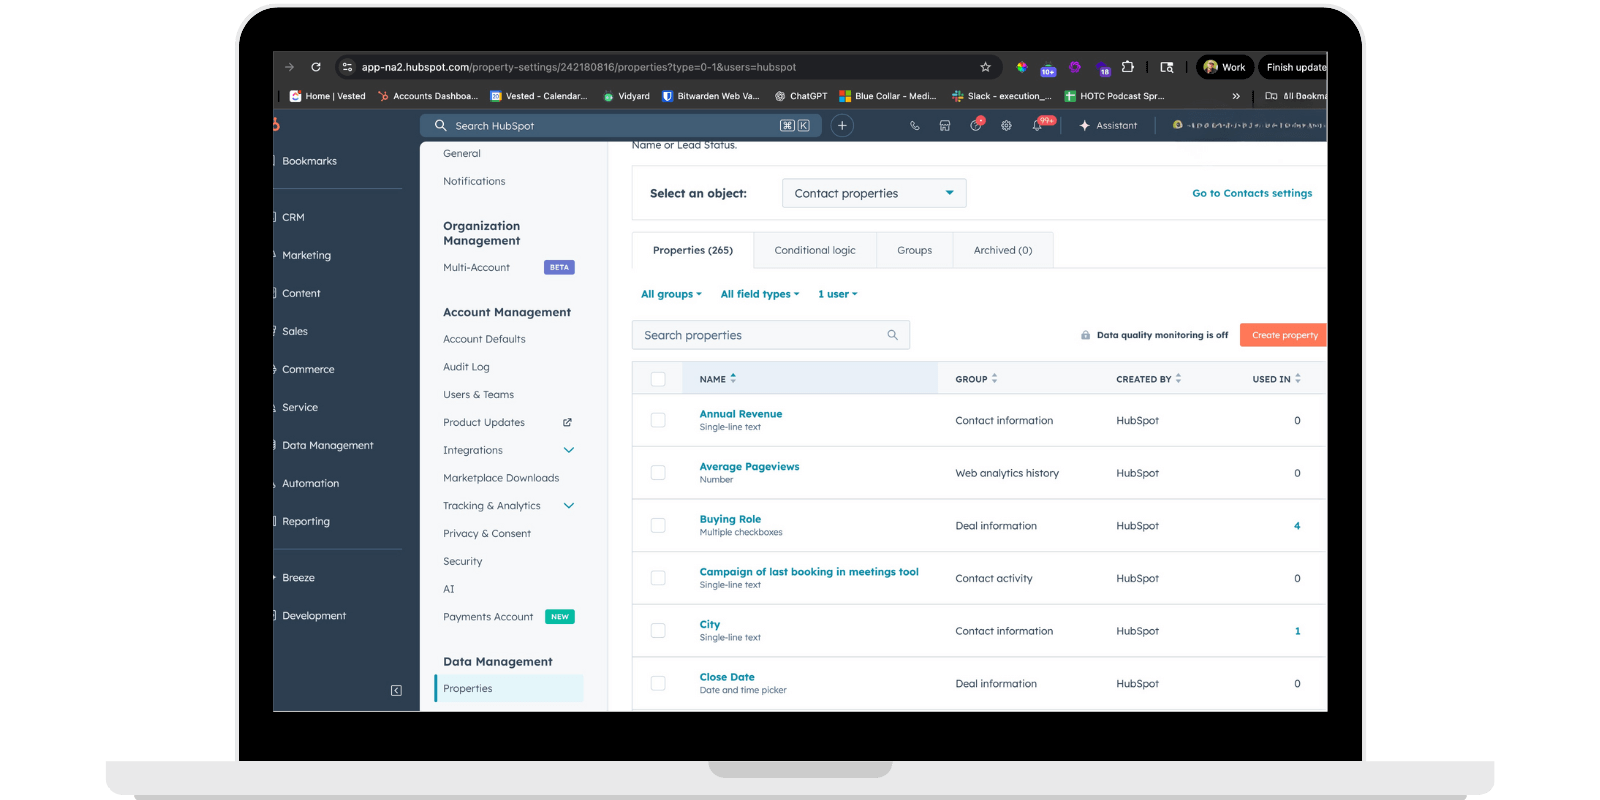This screenshot has height=800, width=1600.
Task: Open the Annual Revenue property link
Action: coord(741,414)
